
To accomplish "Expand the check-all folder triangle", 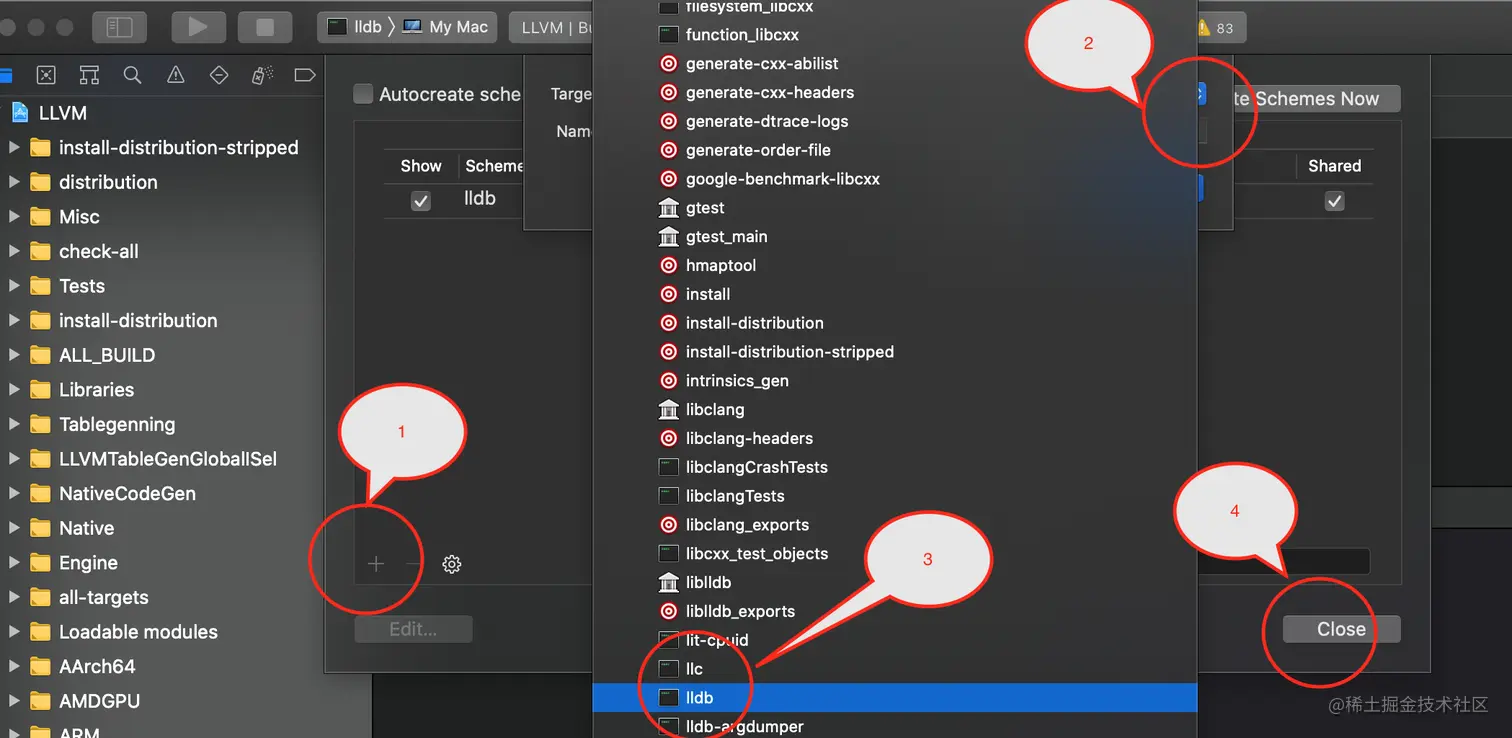I will pyautogui.click(x=14, y=251).
